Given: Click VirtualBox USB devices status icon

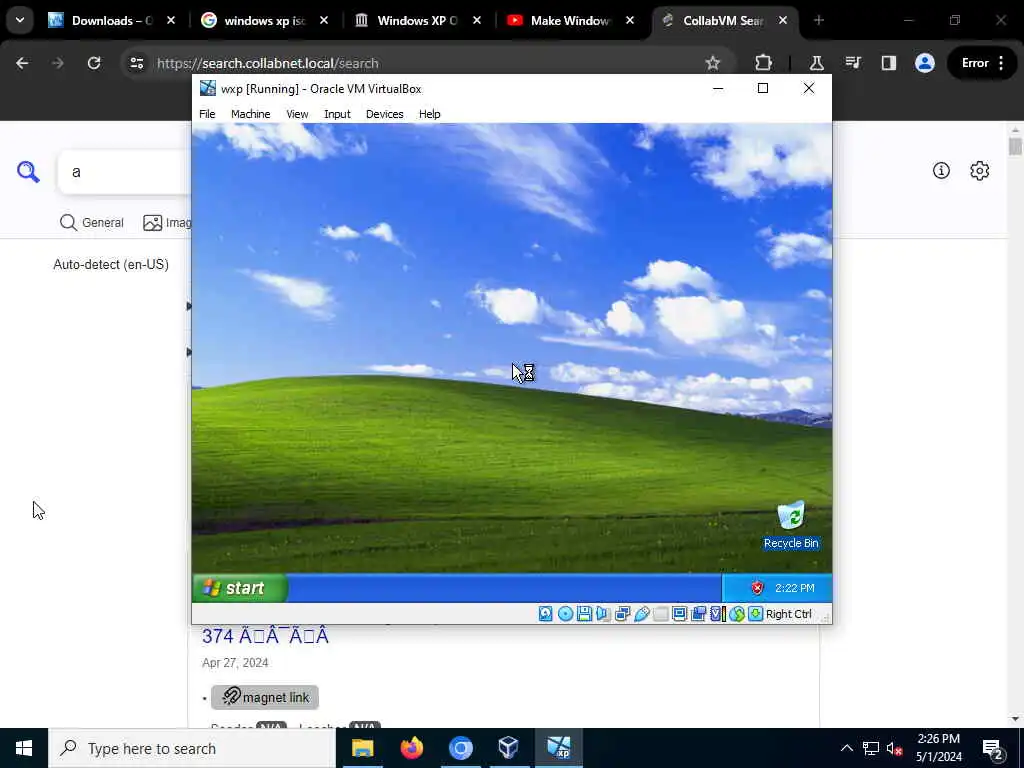Looking at the screenshot, I should (x=641, y=614).
